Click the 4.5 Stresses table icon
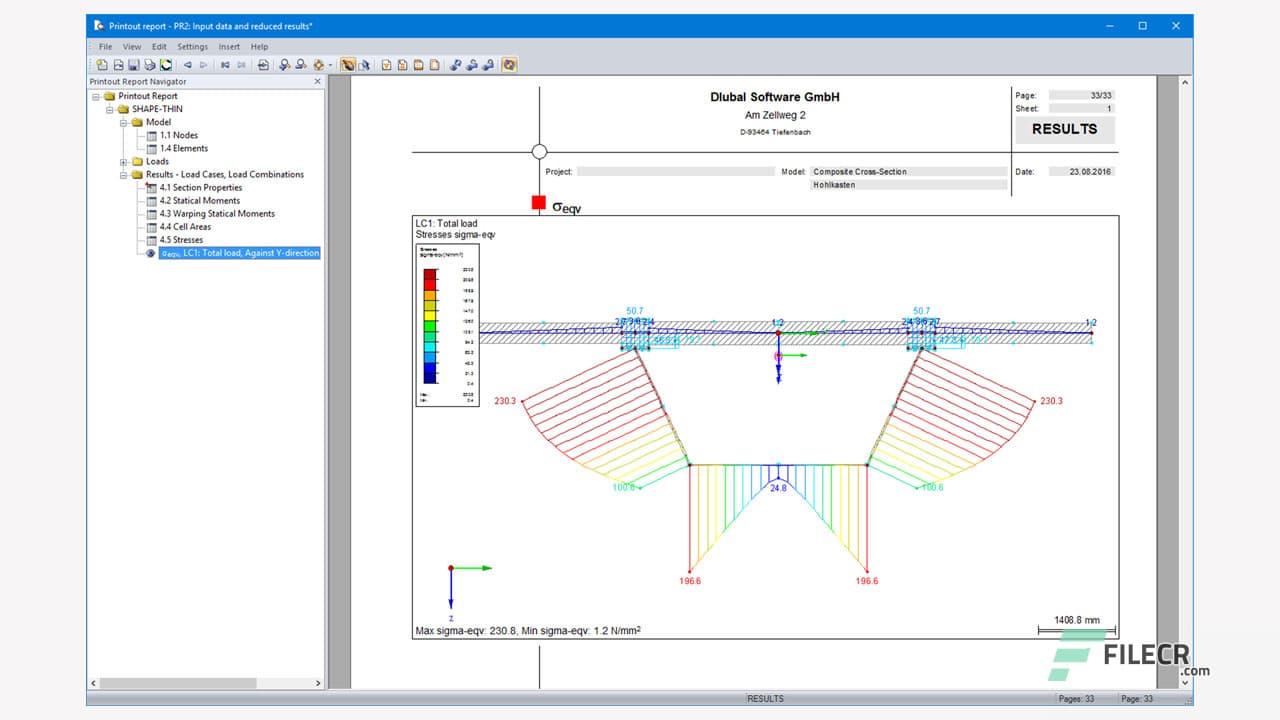Viewport: 1280px width, 720px height. tap(151, 240)
